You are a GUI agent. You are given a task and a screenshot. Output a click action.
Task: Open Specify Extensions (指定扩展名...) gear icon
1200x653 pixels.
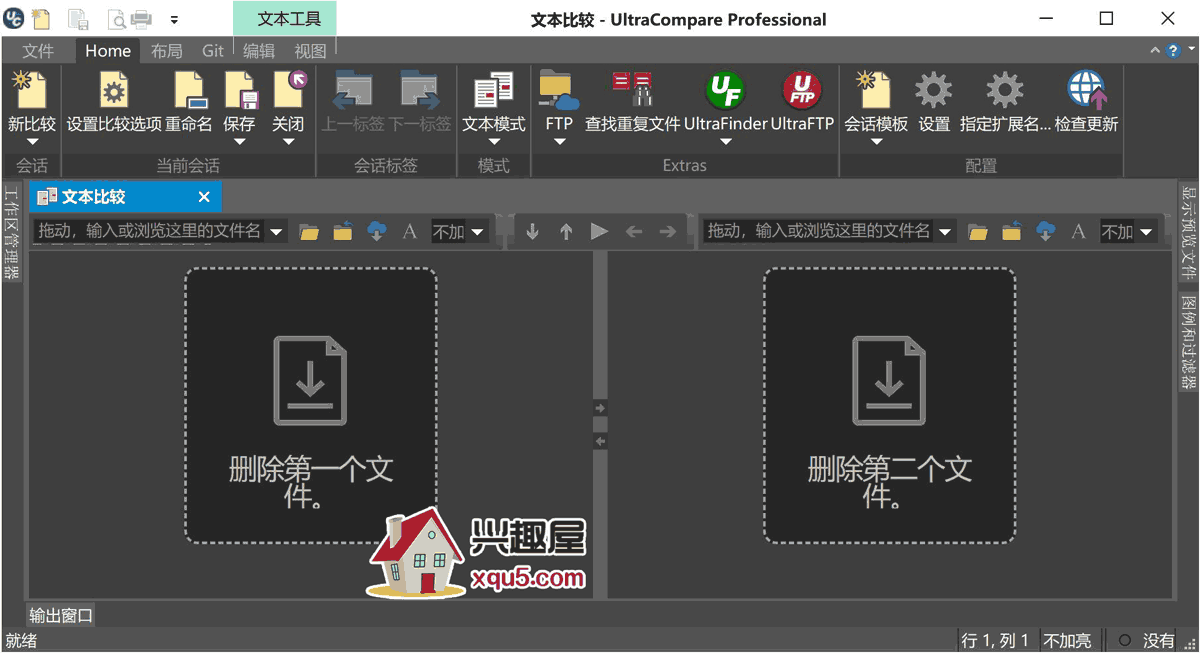coord(1005,90)
